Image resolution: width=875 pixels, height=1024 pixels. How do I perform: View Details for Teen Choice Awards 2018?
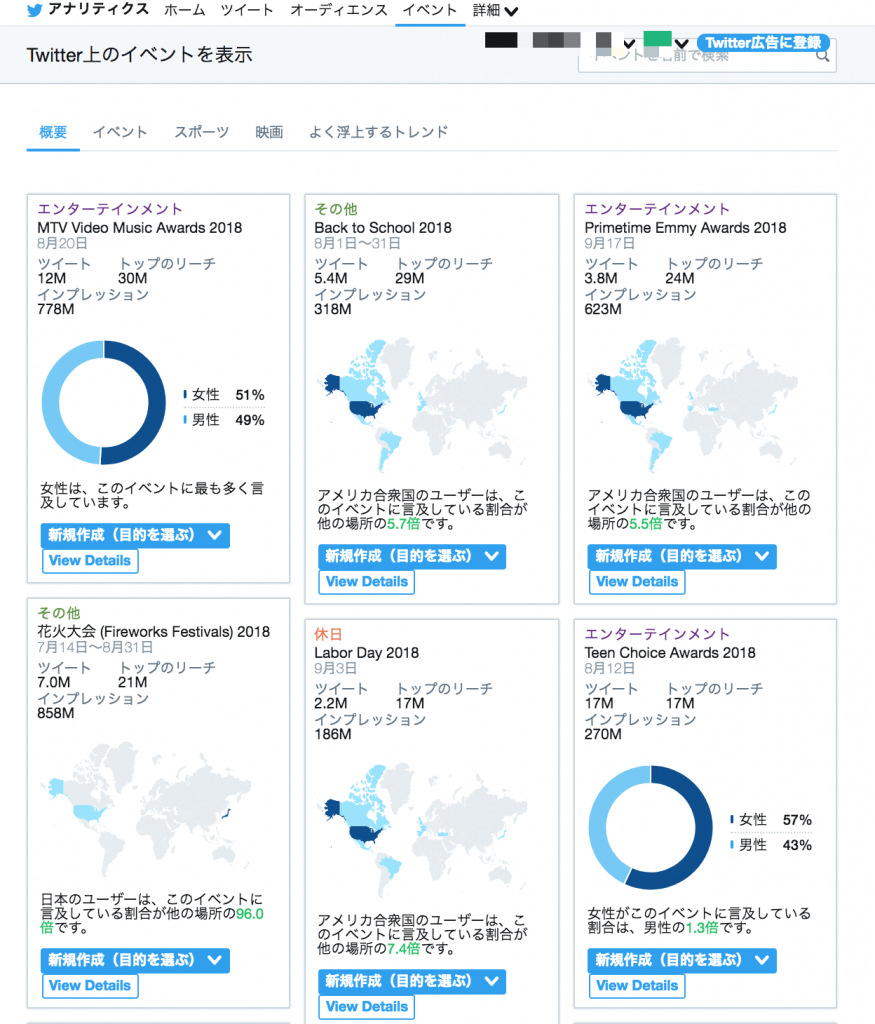tap(637, 986)
